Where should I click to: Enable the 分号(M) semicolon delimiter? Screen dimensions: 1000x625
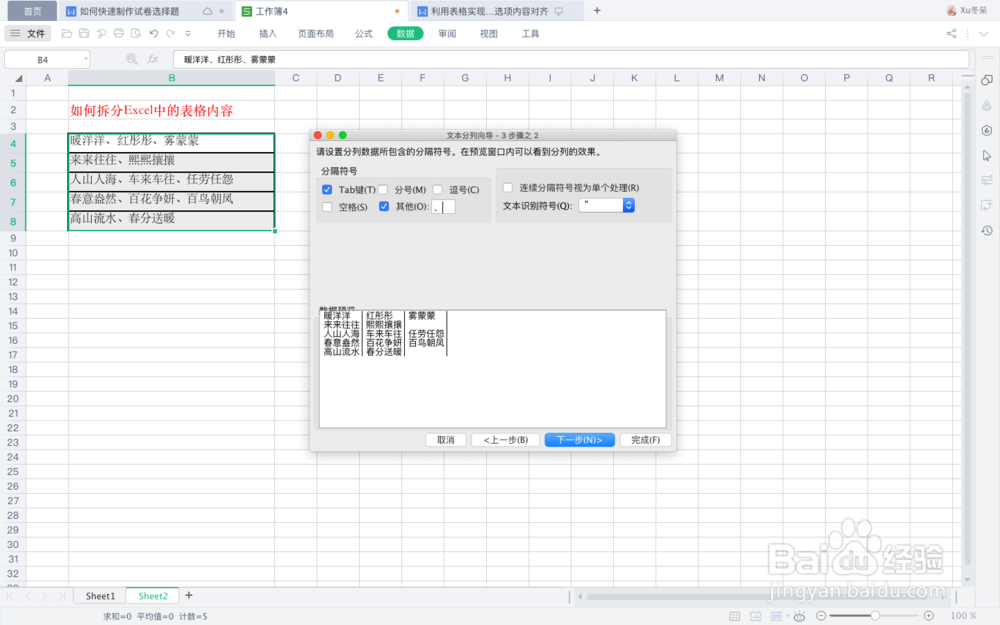pyautogui.click(x=382, y=188)
